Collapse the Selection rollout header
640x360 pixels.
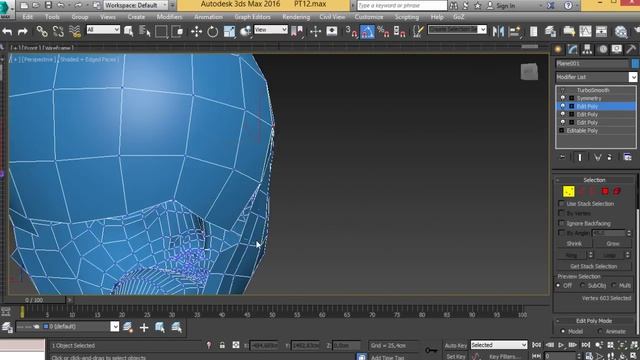tap(594, 180)
